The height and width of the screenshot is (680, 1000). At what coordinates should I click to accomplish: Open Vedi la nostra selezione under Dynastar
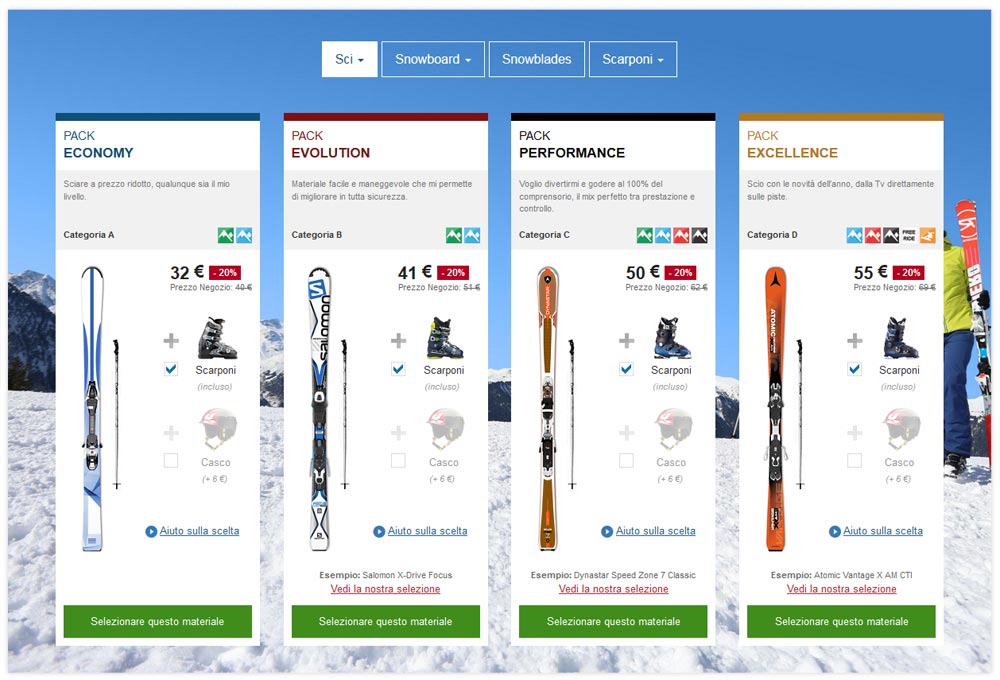pos(614,589)
